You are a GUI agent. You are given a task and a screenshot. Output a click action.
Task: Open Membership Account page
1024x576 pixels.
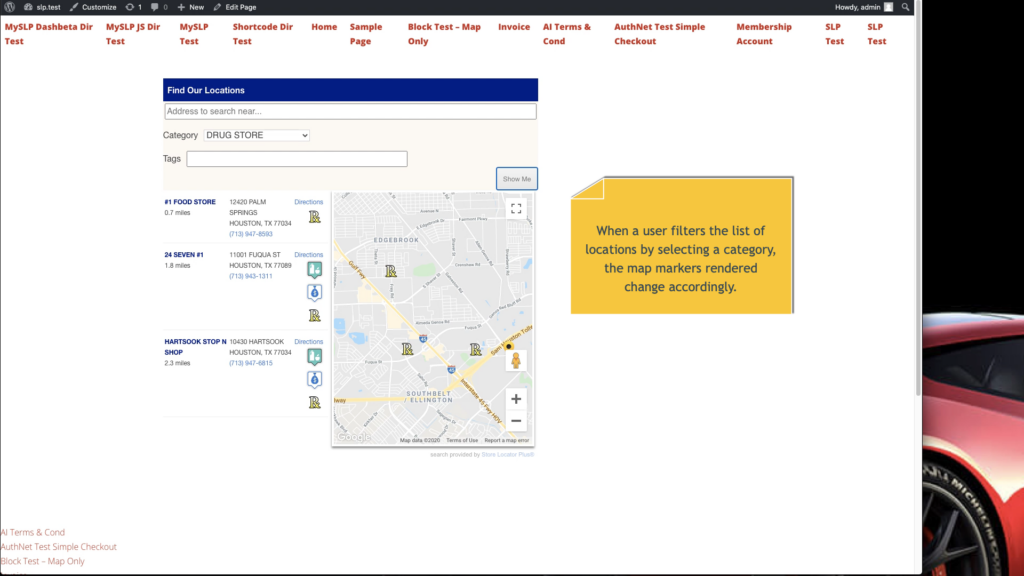tap(764, 34)
